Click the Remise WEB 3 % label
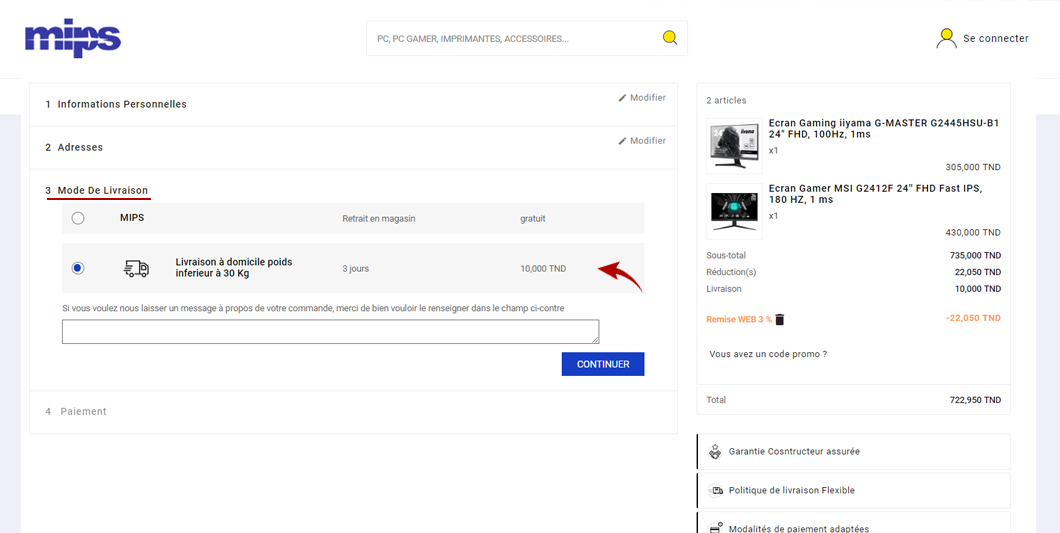Viewport: 1060px width, 533px height. [x=739, y=319]
